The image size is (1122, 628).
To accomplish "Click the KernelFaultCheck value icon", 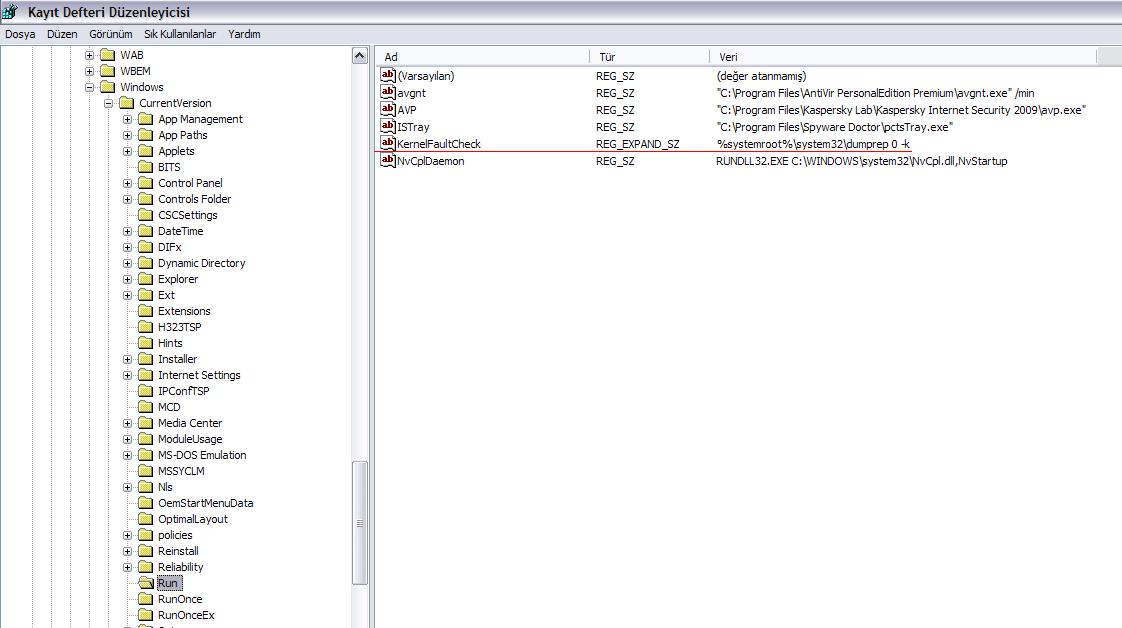I will tap(388, 144).
